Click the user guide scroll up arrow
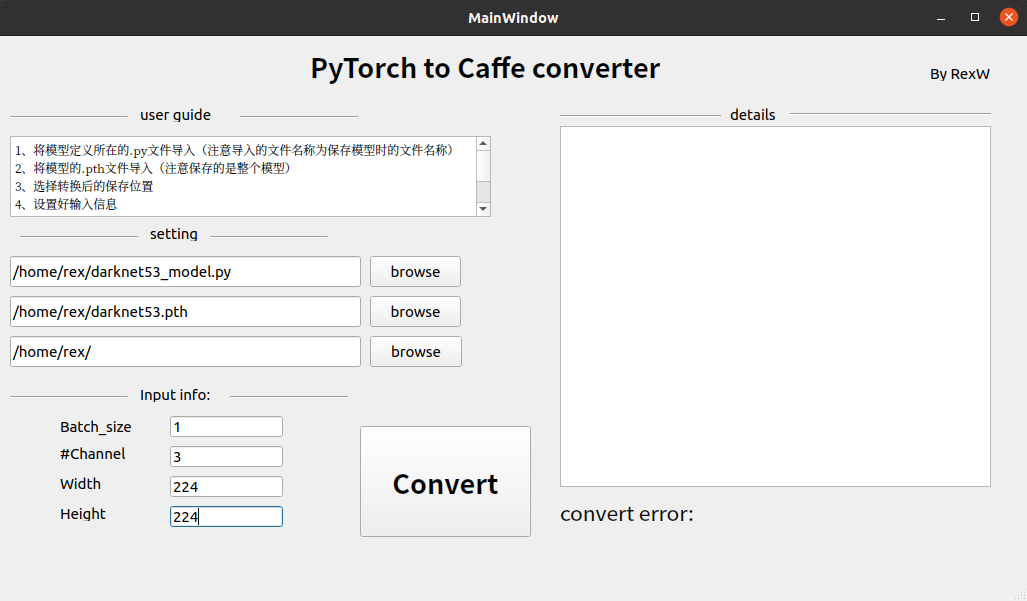The height and width of the screenshot is (601, 1027). click(483, 143)
